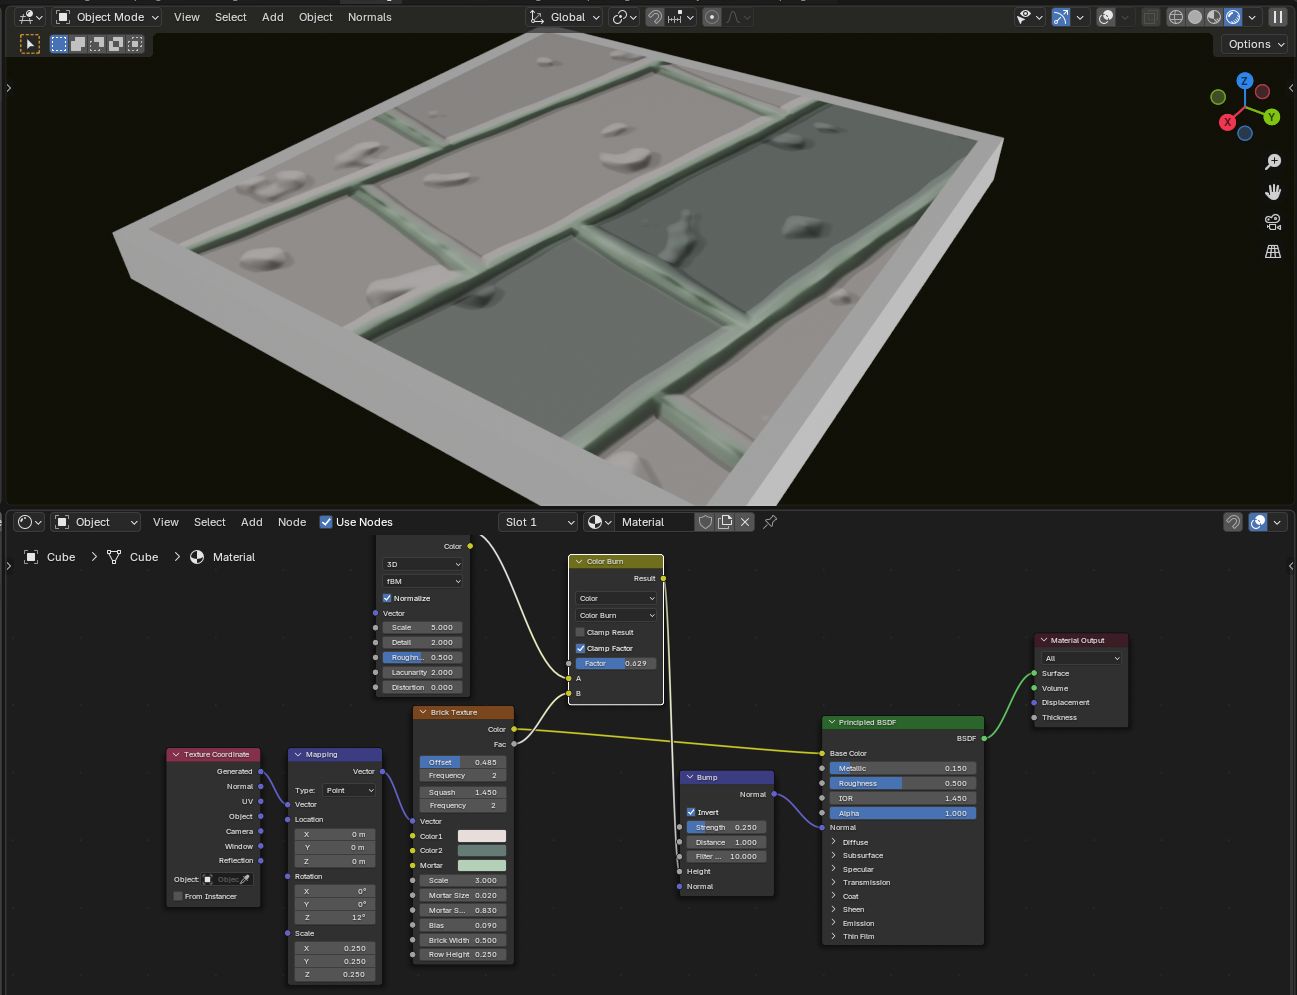Uncheck the Invert option in Bump node
1297x995 pixels.
(691, 812)
